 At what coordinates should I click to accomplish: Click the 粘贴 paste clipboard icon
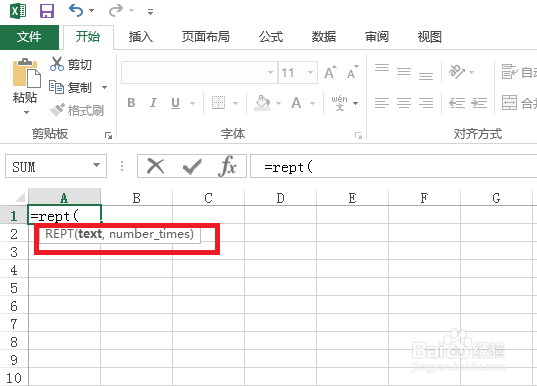26,73
